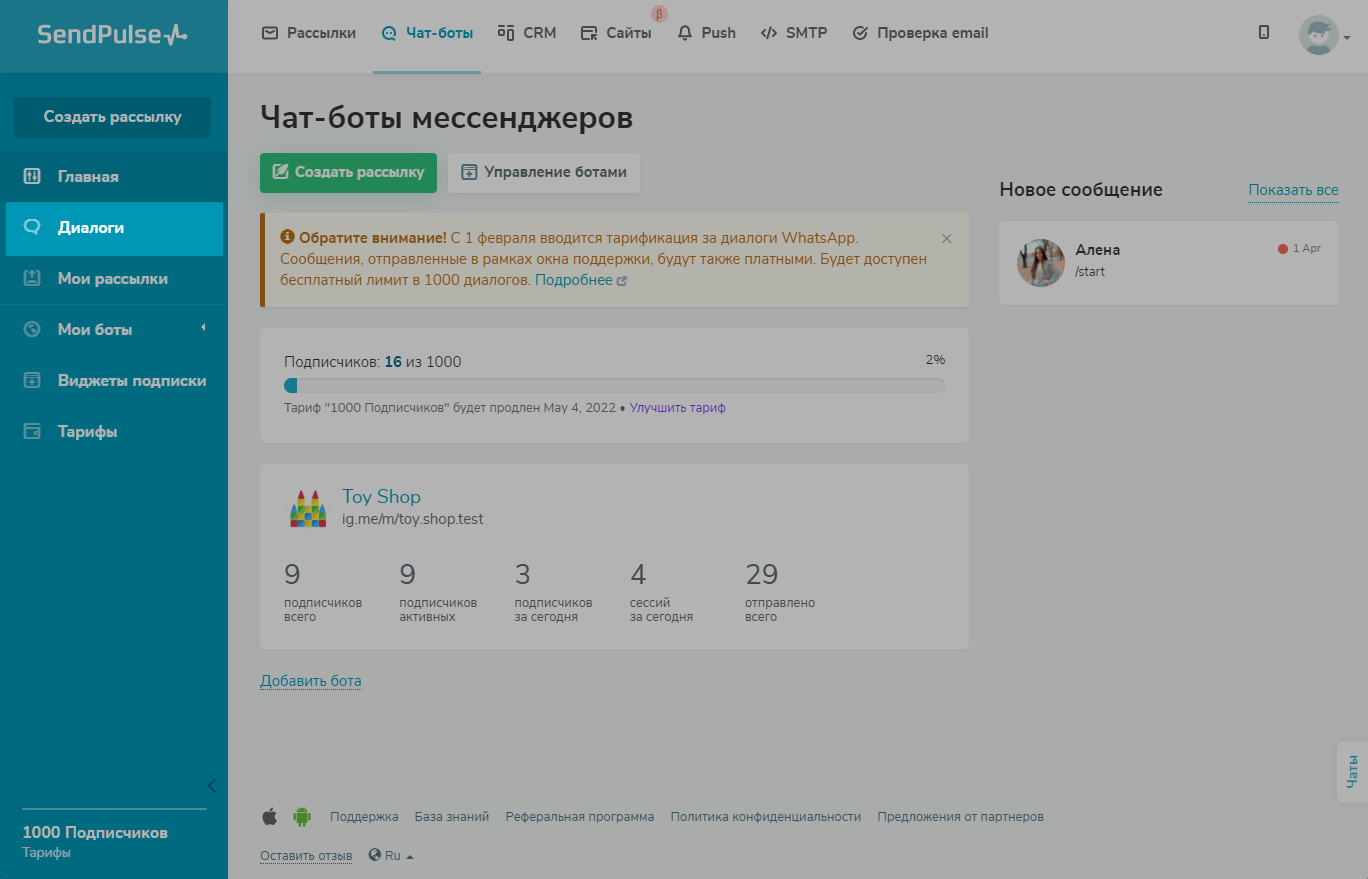Click Показать все messages link
1368x879 pixels.
click(1293, 190)
